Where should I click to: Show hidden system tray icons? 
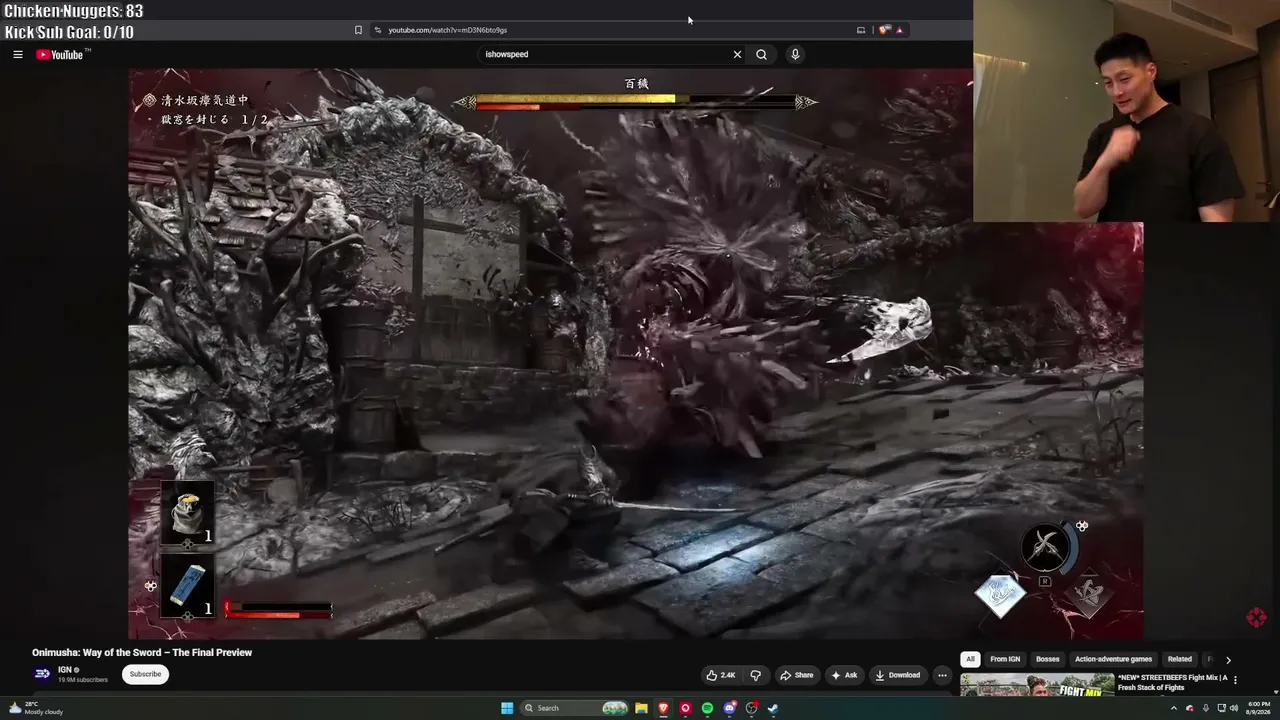click(1174, 708)
